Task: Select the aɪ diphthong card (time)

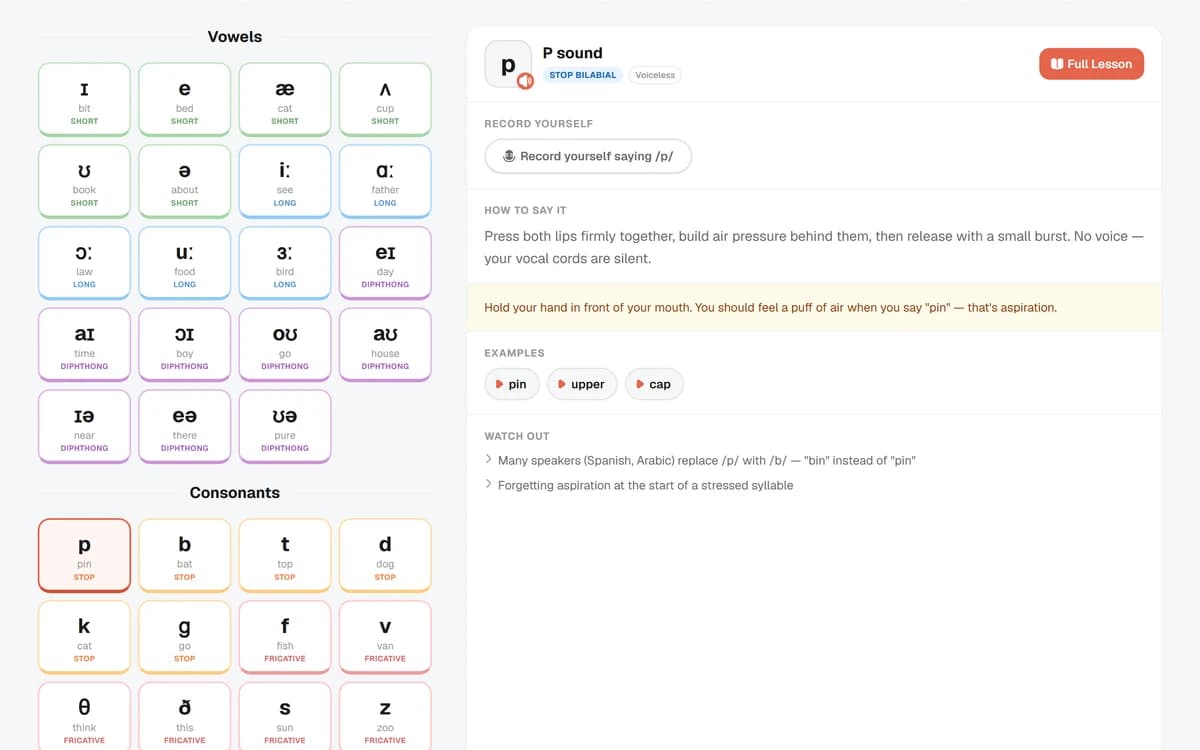Action: pyautogui.click(x=84, y=345)
